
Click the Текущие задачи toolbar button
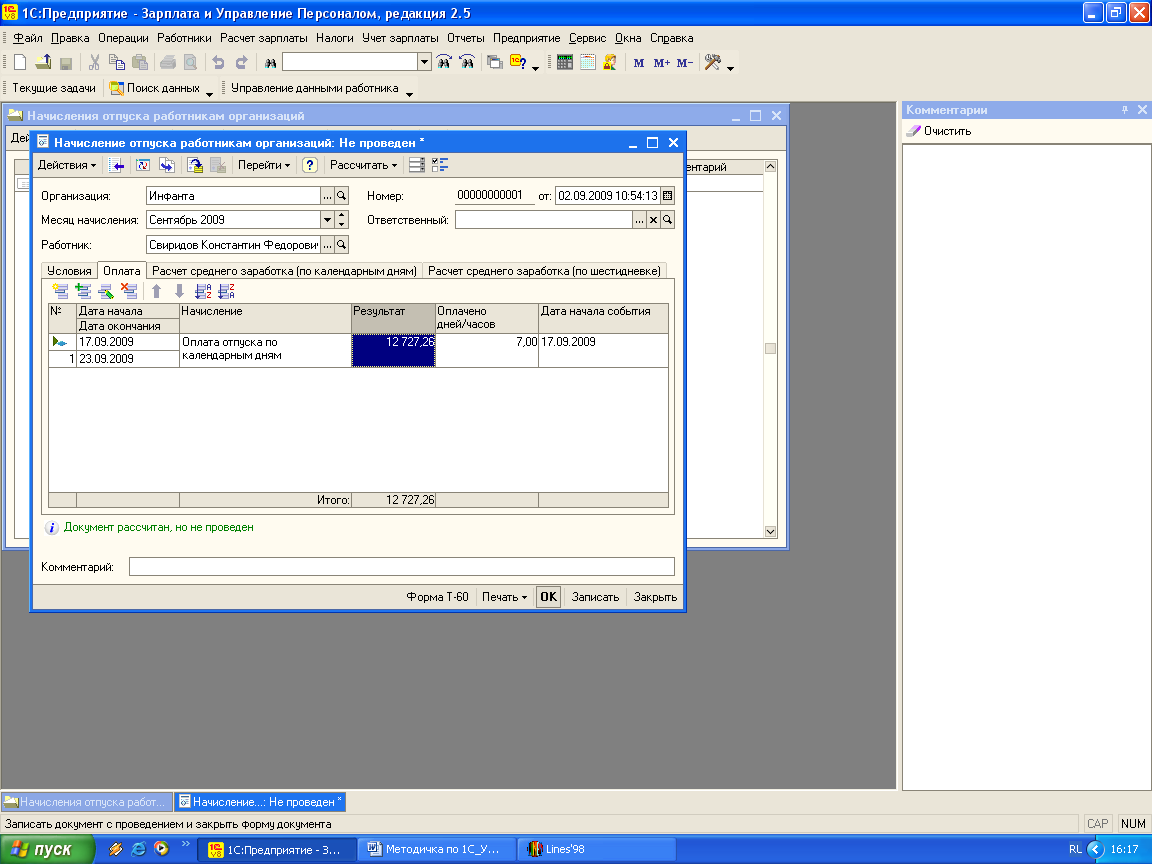click(54, 88)
